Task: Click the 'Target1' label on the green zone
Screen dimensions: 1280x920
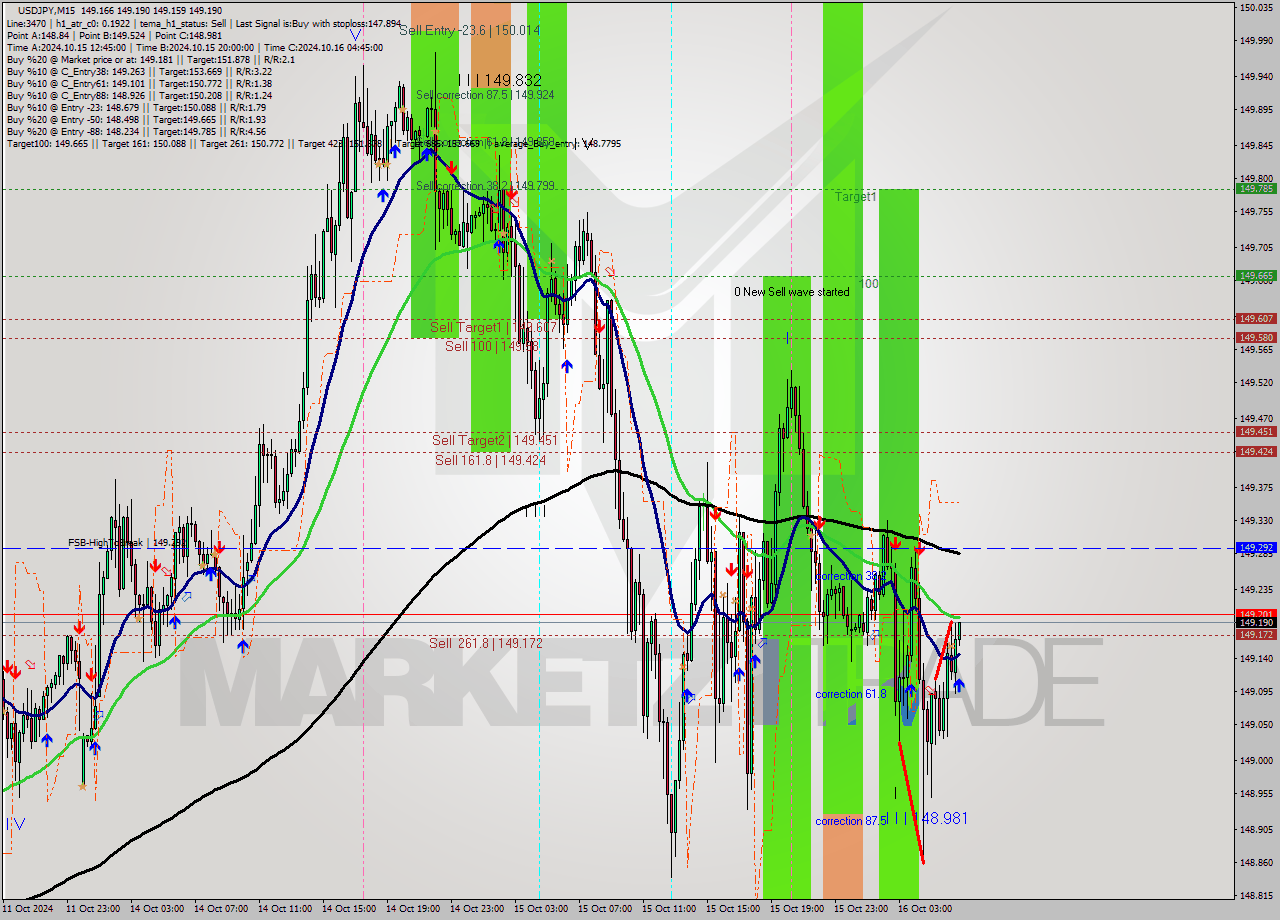Action: click(856, 197)
